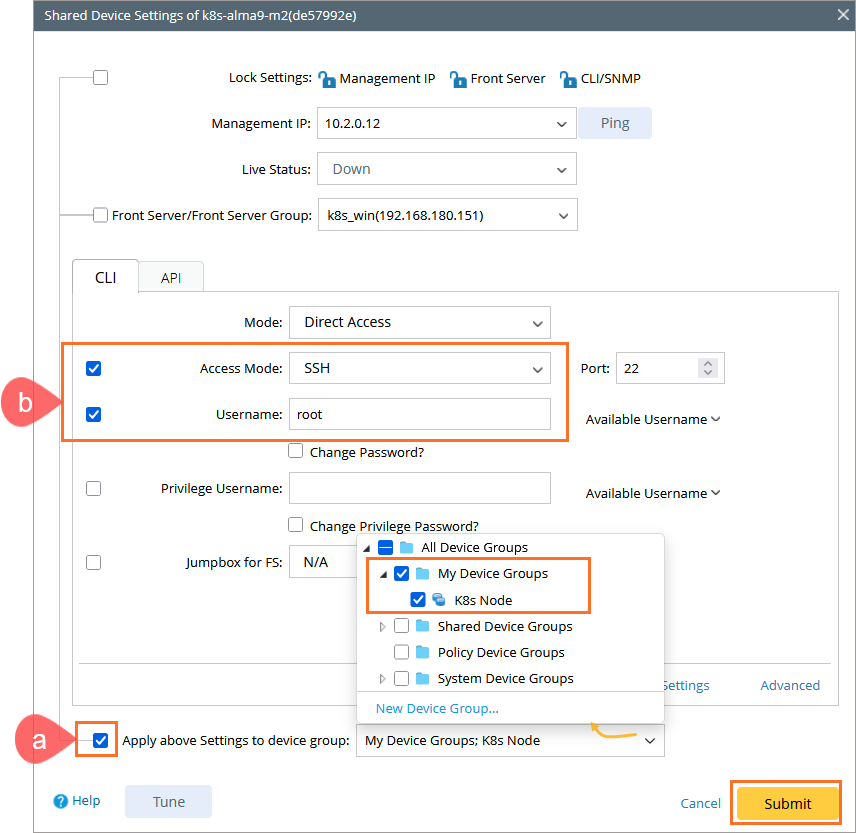Click into the Username text field
The image size is (856, 833).
pos(420,414)
